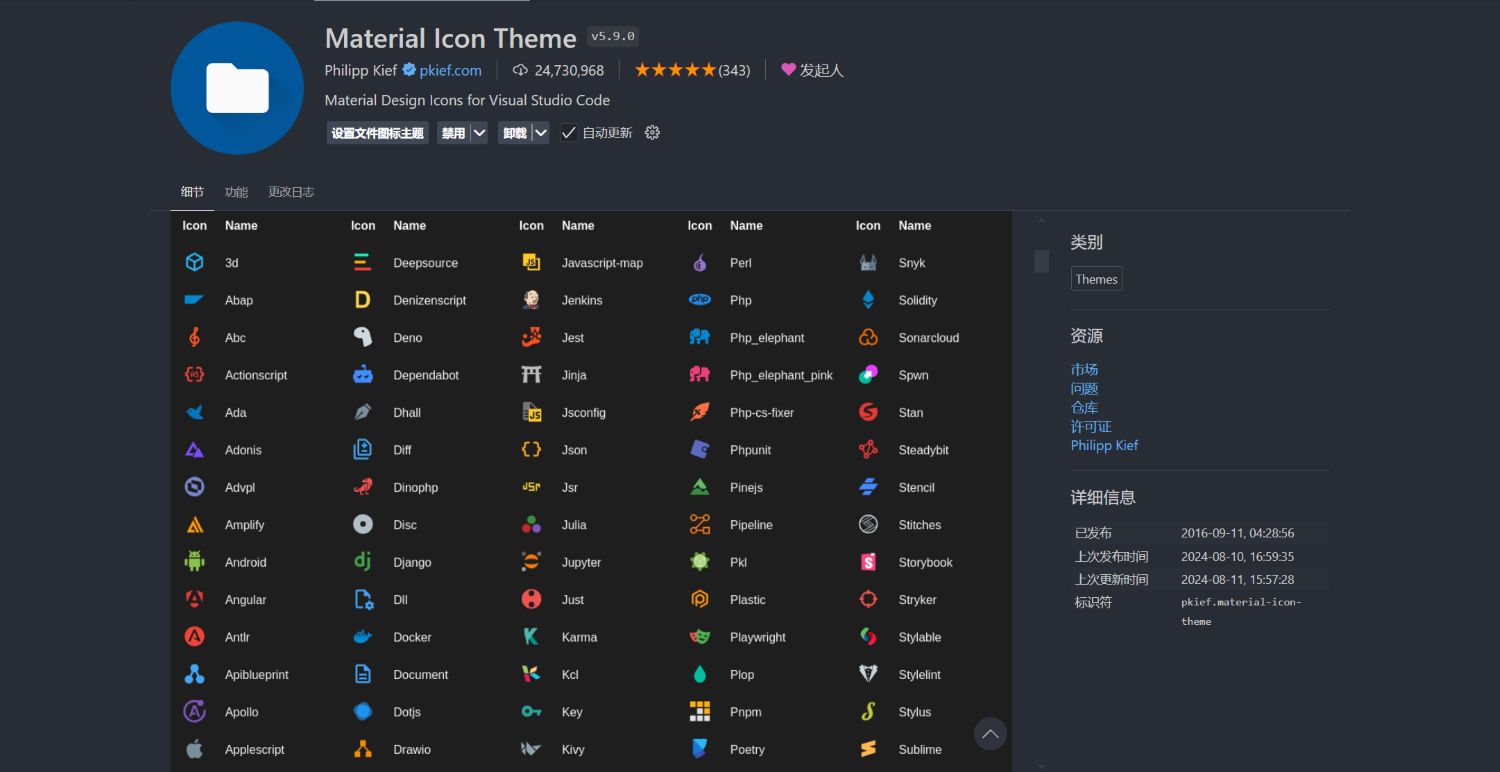Click the 设置文件图标主题 button
The image size is (1500, 772).
[378, 133]
